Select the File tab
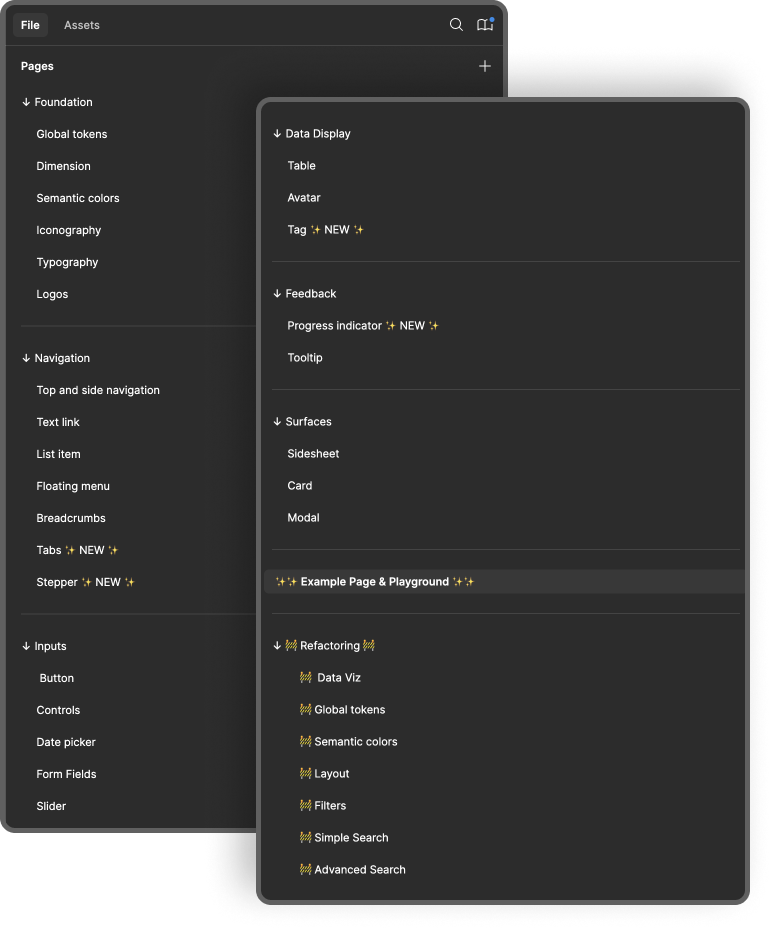This screenshot has width=774, height=931. coord(30,25)
